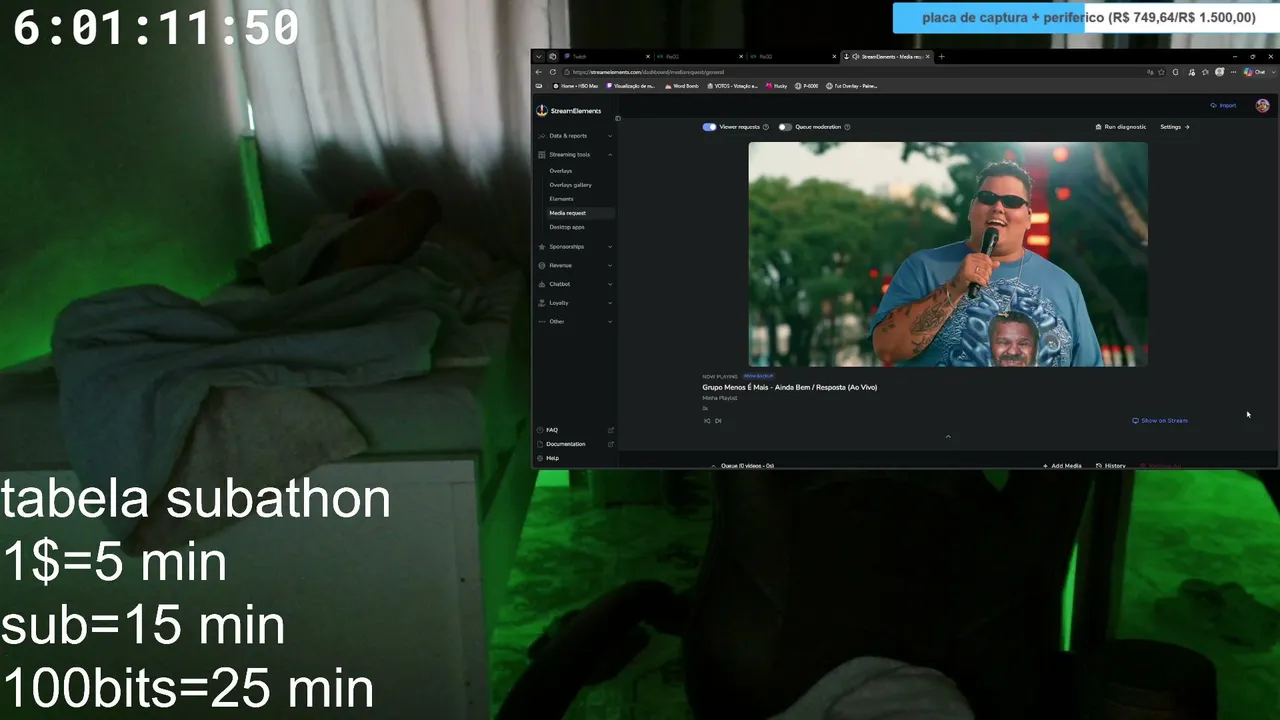Click the Add Media button
This screenshot has height=720, width=1280.
pyautogui.click(x=1062, y=466)
